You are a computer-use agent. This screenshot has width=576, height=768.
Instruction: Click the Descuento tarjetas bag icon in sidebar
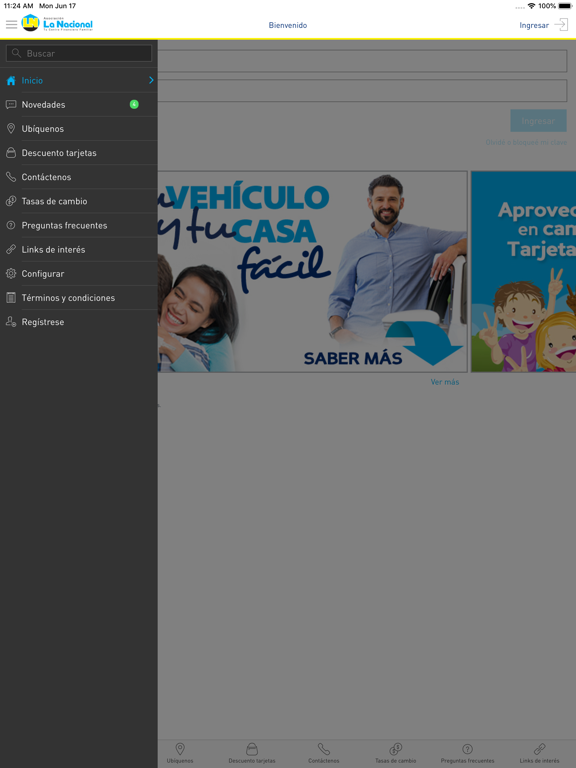(11, 153)
